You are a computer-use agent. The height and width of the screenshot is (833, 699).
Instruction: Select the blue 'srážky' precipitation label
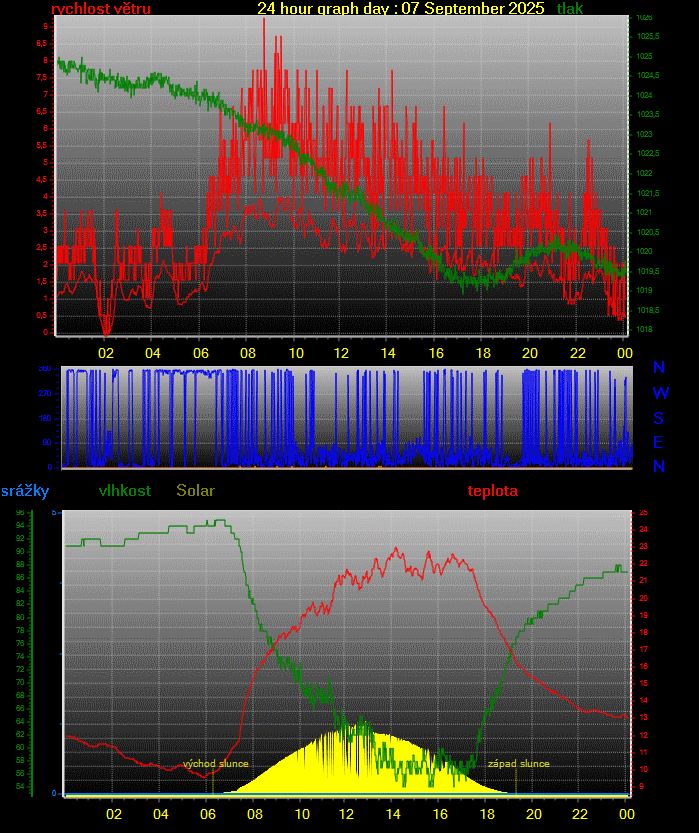[25, 491]
